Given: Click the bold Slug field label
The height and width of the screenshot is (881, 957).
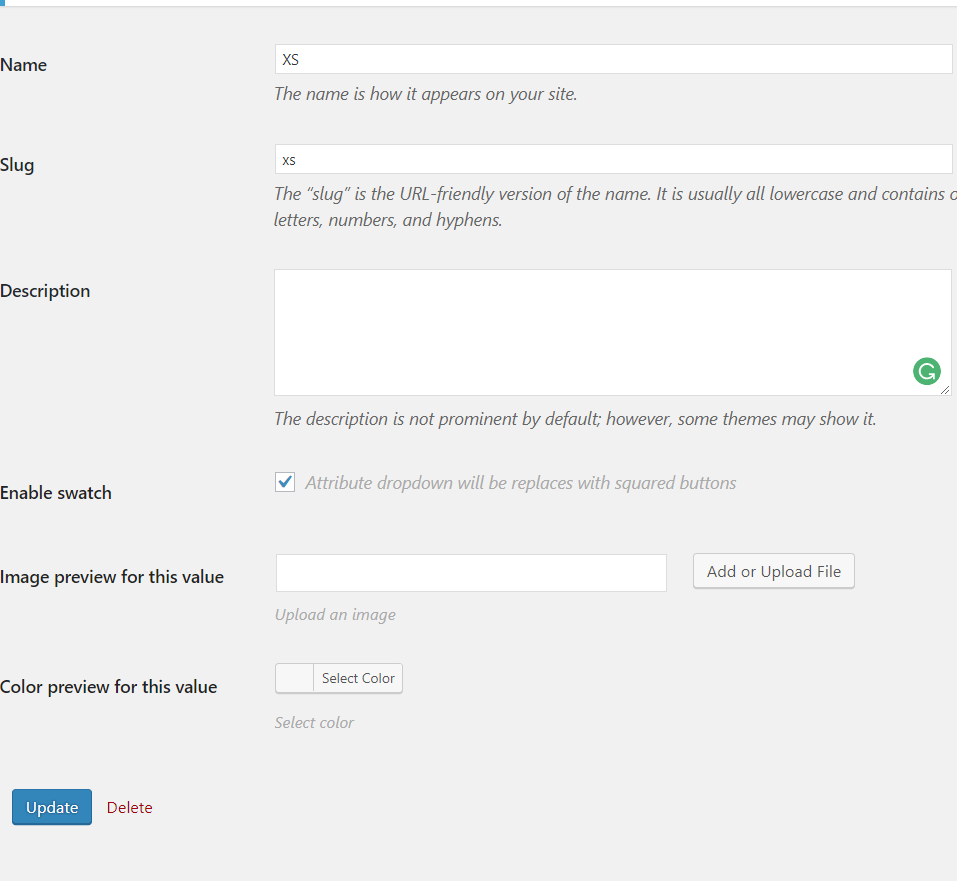Looking at the screenshot, I should (18, 165).
